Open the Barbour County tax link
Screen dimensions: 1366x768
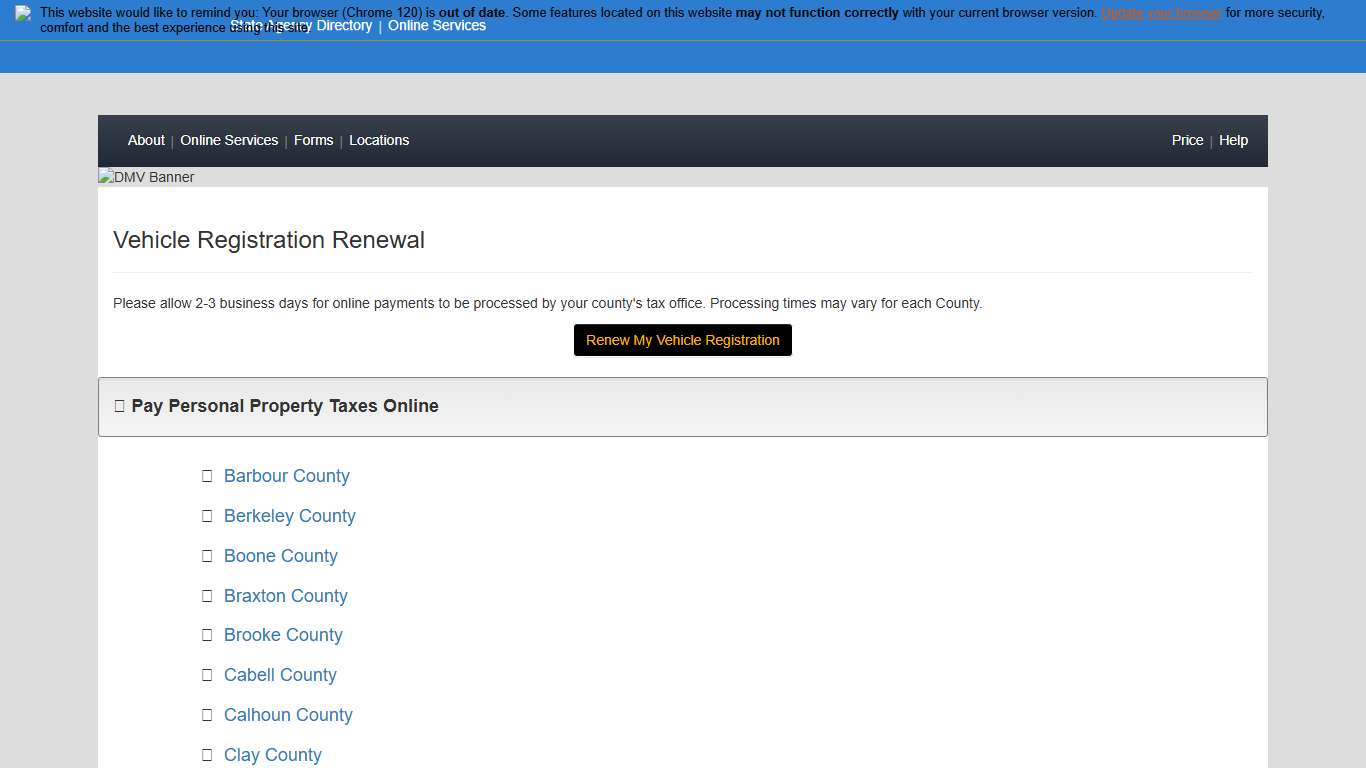click(x=286, y=476)
